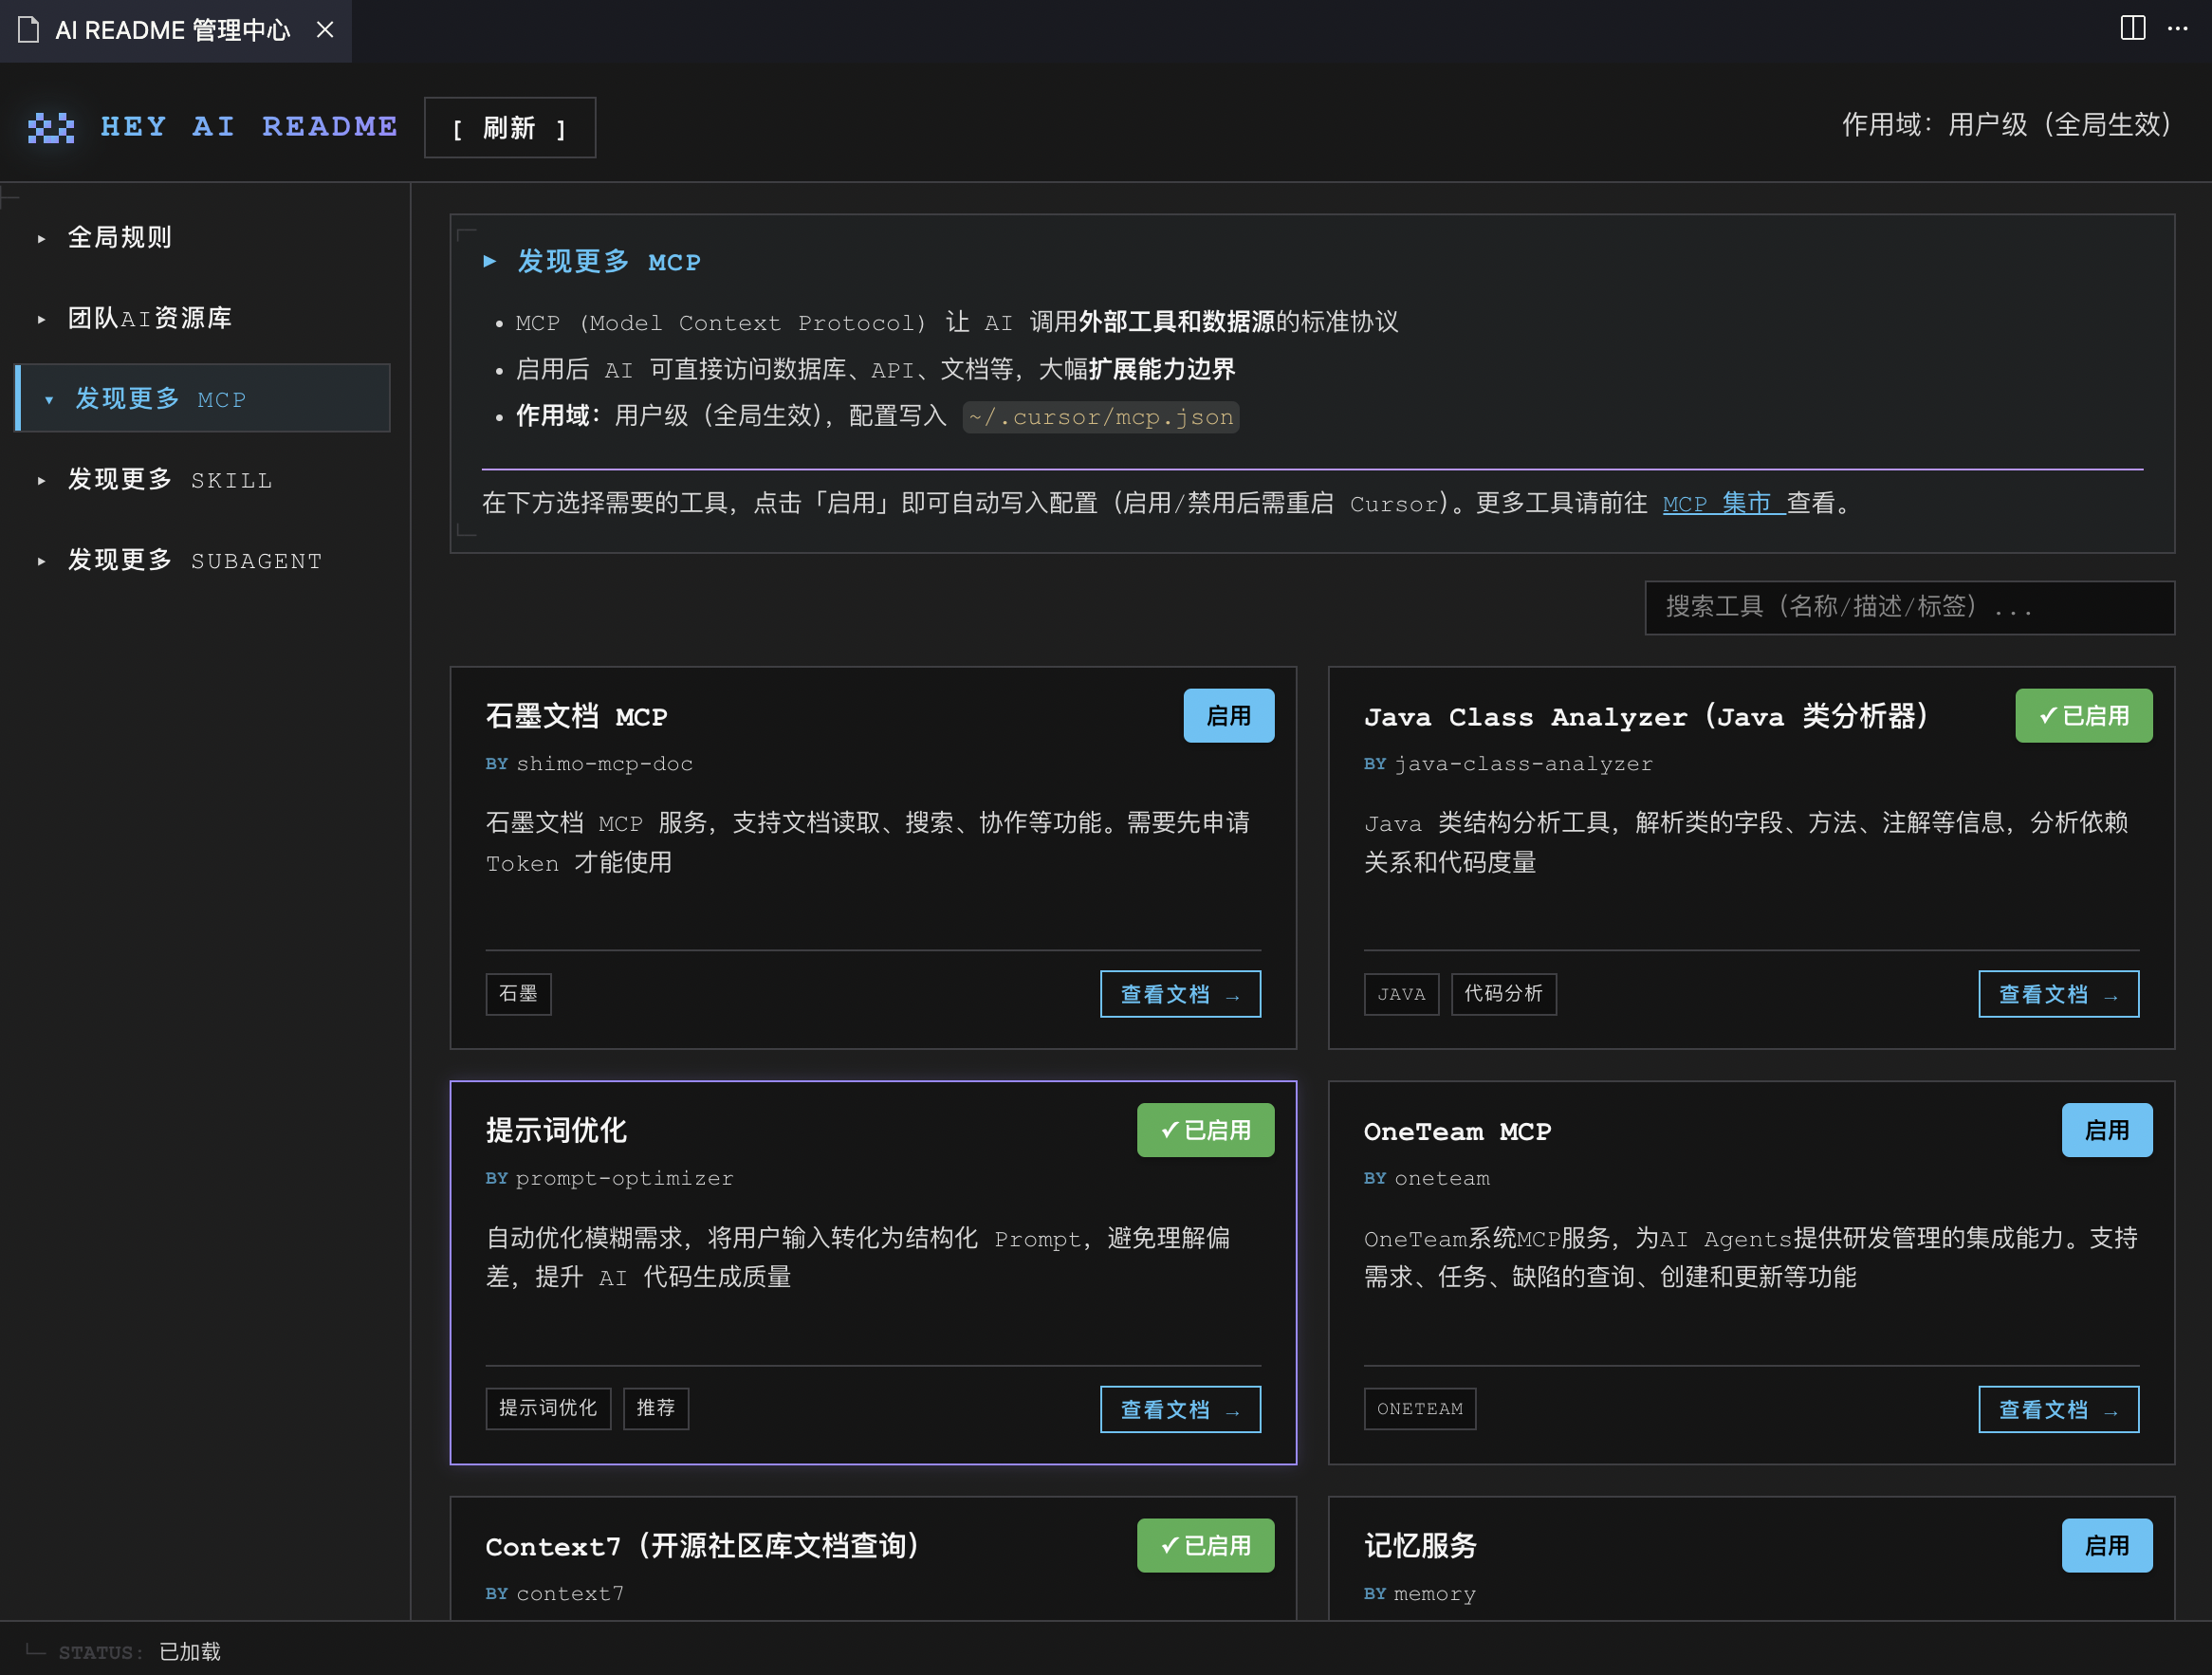This screenshot has width=2212, height=1675.
Task: Toggle the 发现更多 MCP info panel triangle
Action: [490, 262]
